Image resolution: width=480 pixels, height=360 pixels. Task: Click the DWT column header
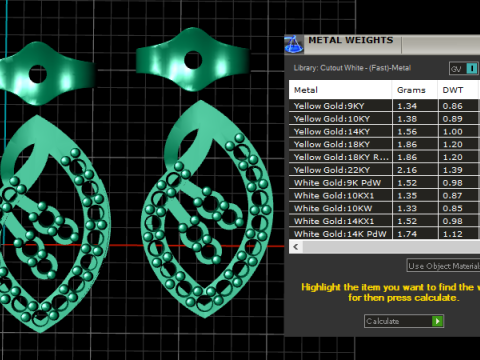tap(459, 90)
